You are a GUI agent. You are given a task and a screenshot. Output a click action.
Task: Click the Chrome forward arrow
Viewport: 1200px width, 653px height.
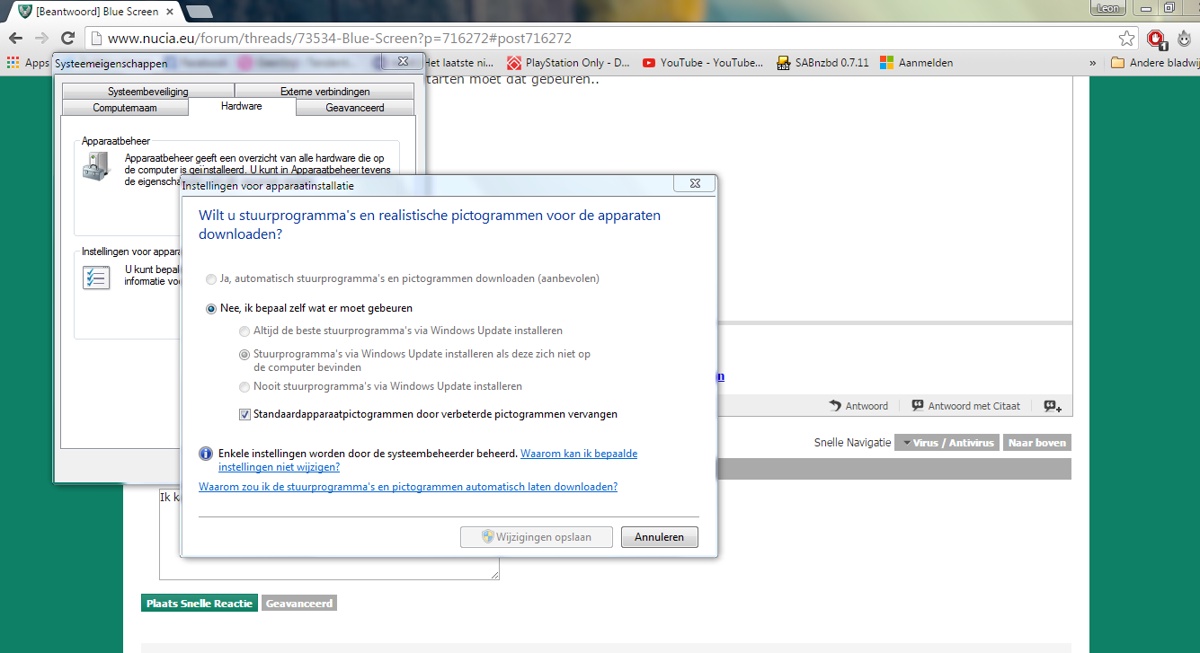[x=42, y=38]
